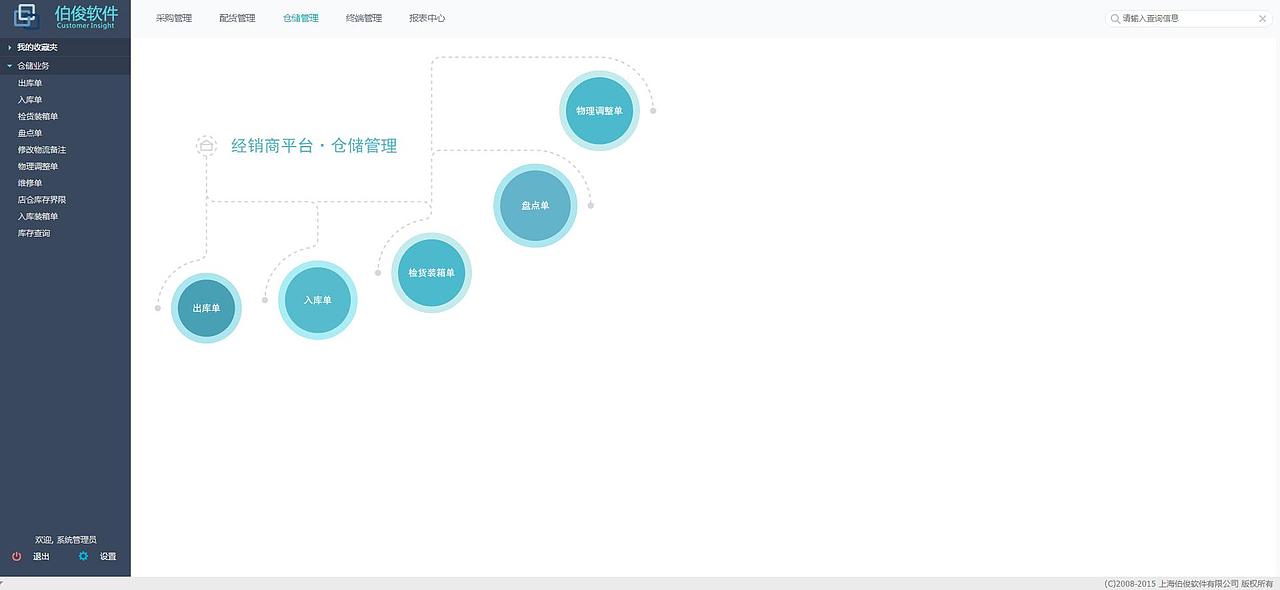Click the 设置 settings link

pyautogui.click(x=108, y=557)
